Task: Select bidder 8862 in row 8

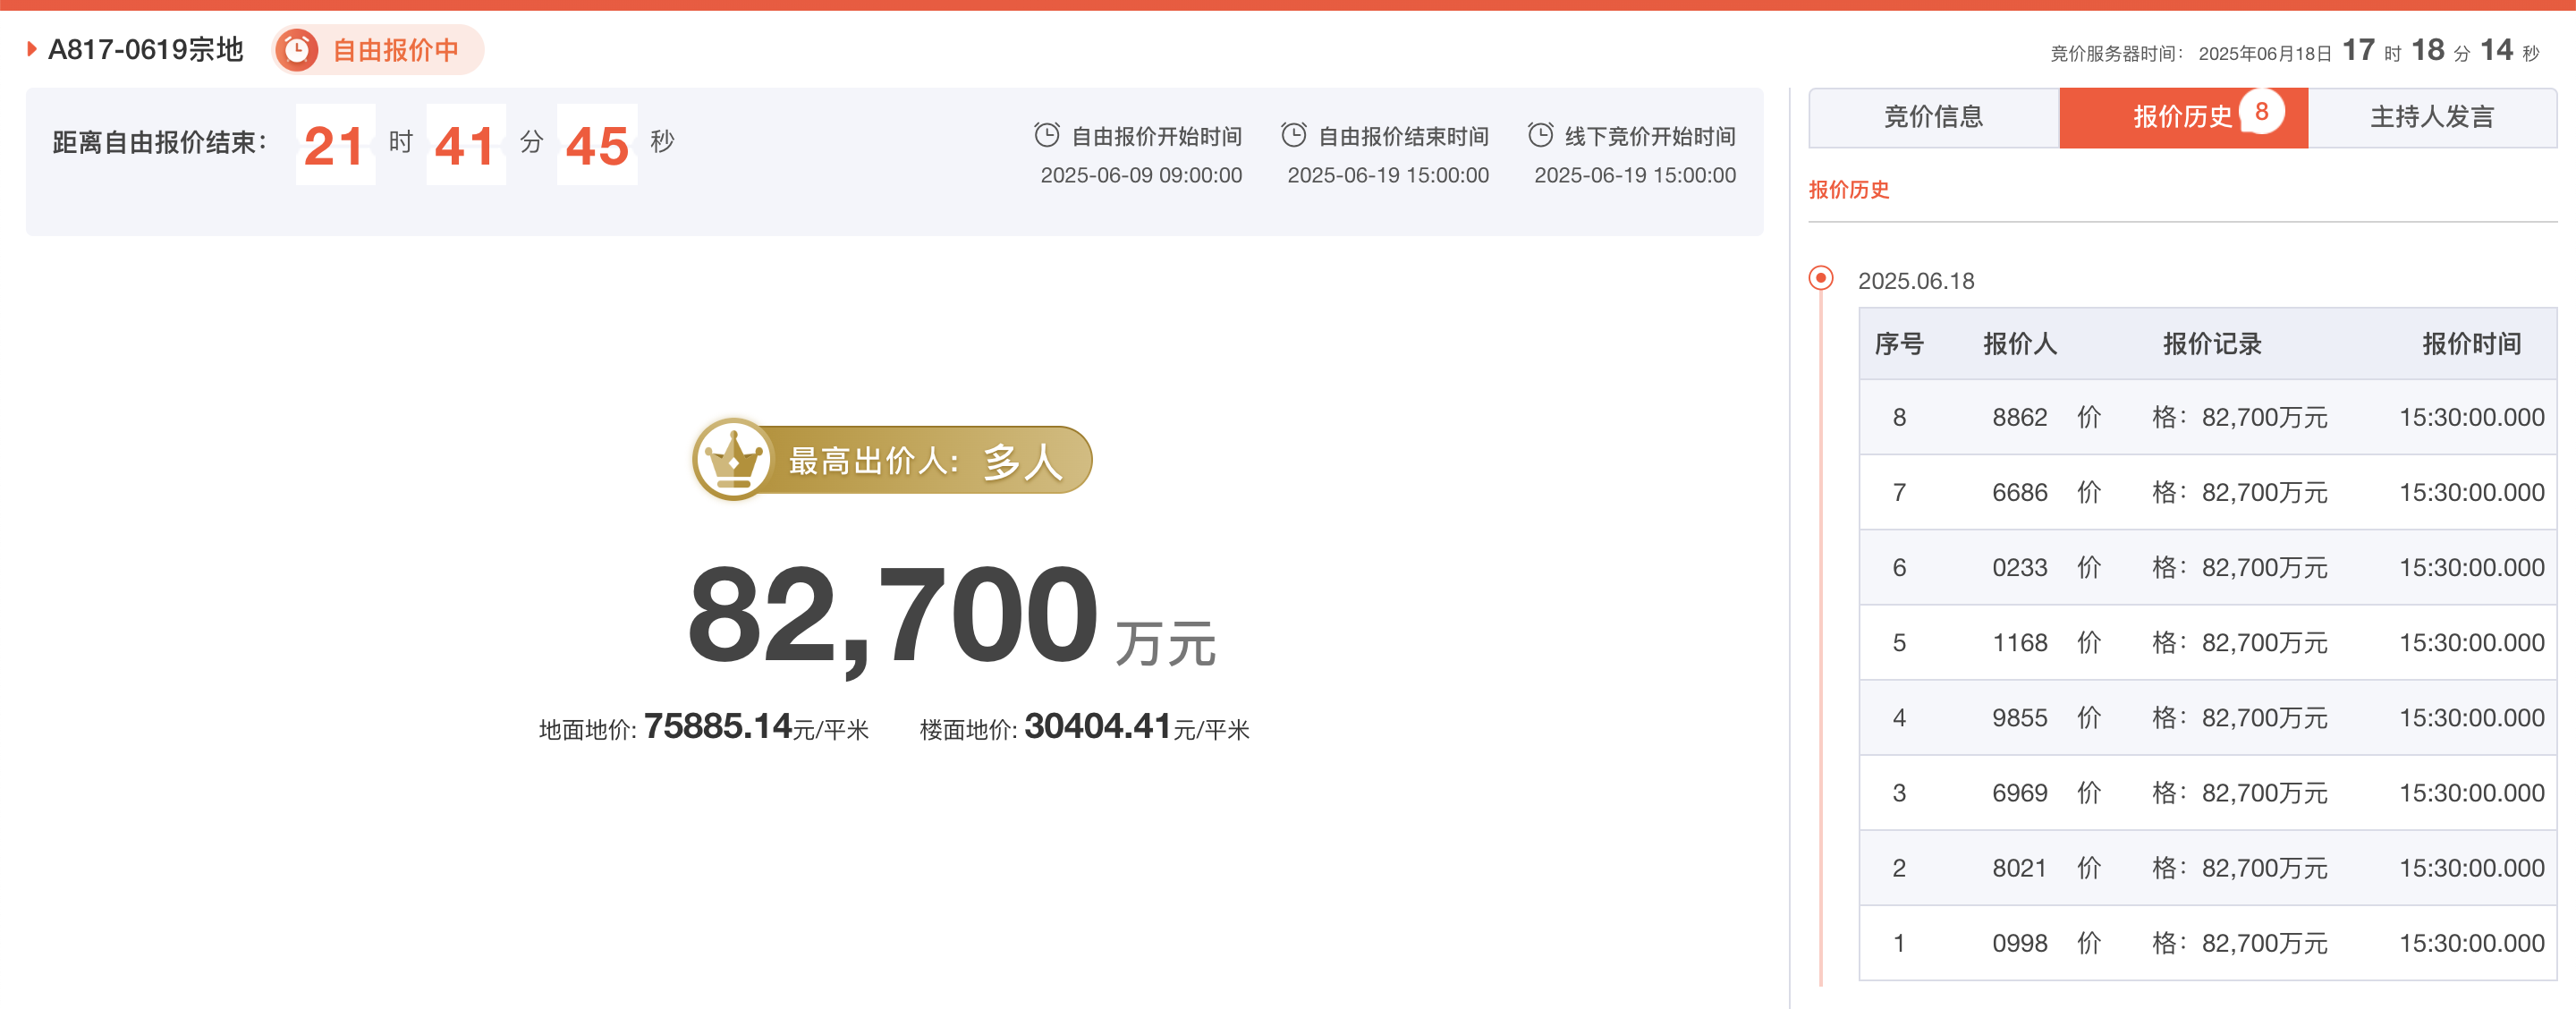Action: pos(2019,417)
